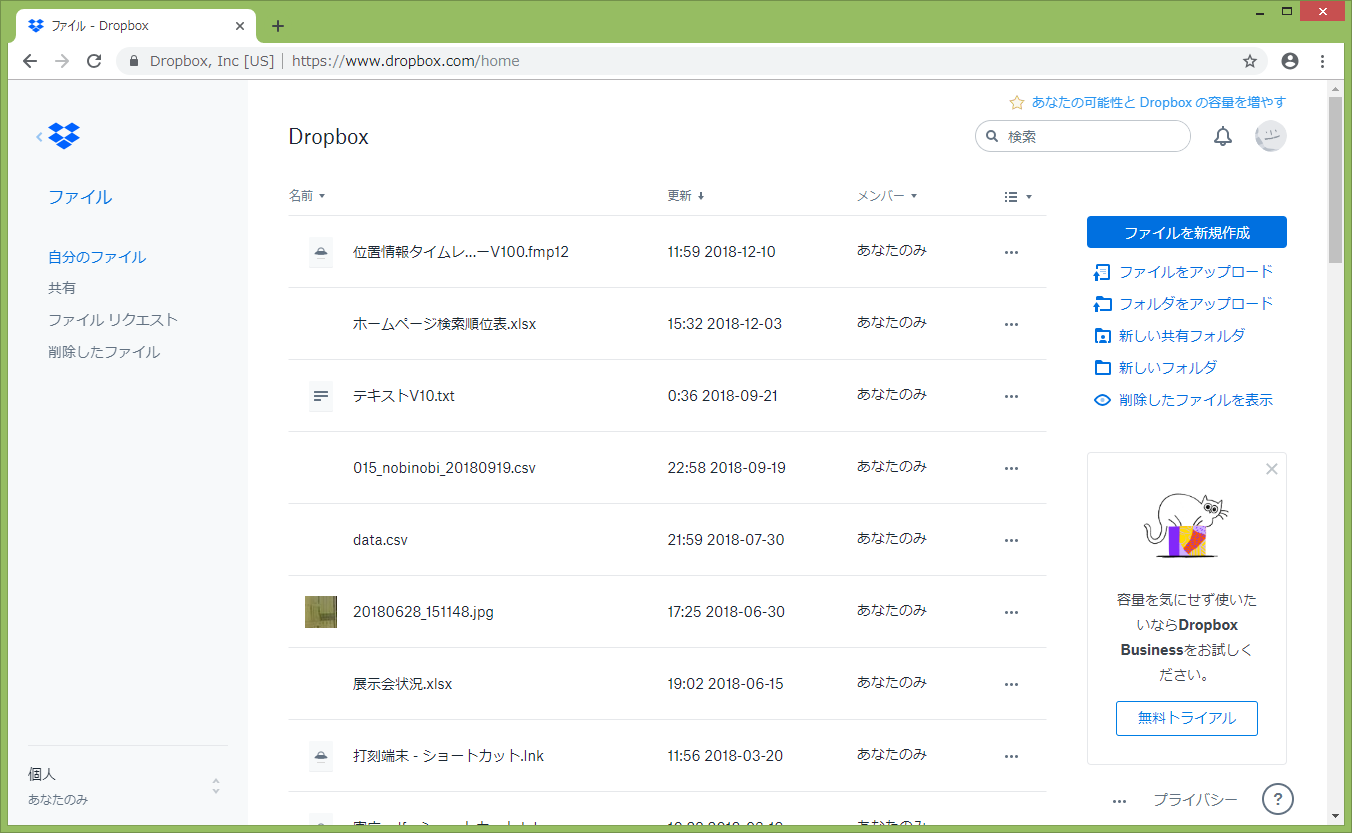Image resolution: width=1352 pixels, height=833 pixels.
Task: Open a new browser tab
Action: click(278, 26)
